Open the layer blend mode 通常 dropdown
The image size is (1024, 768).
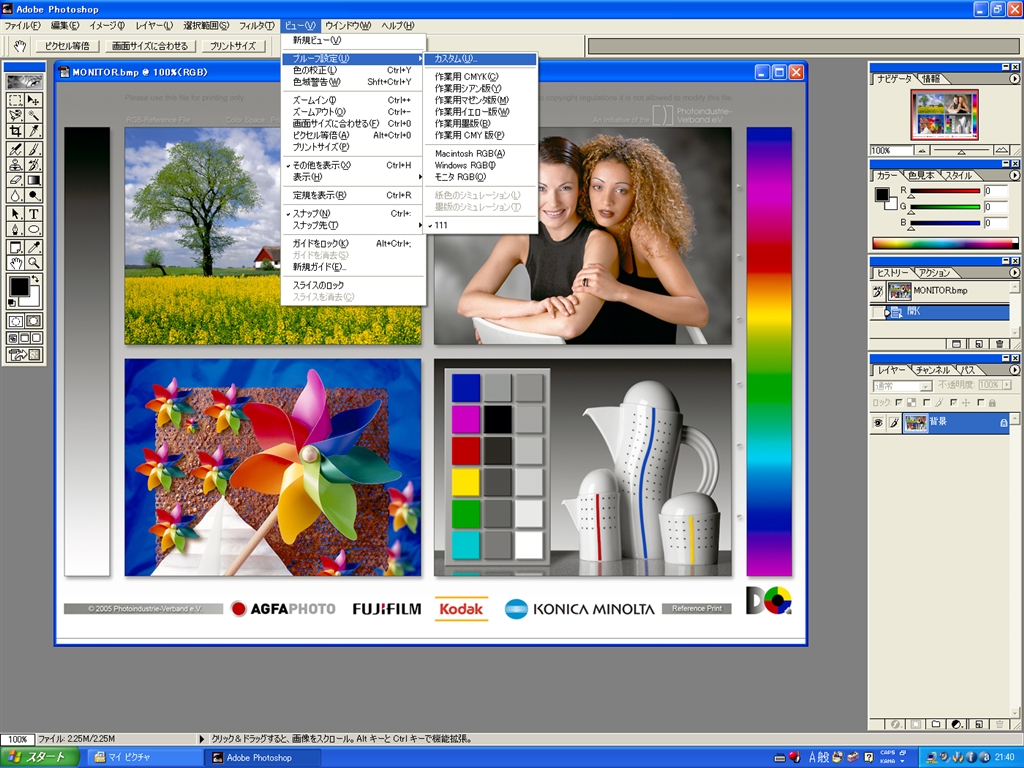click(902, 385)
